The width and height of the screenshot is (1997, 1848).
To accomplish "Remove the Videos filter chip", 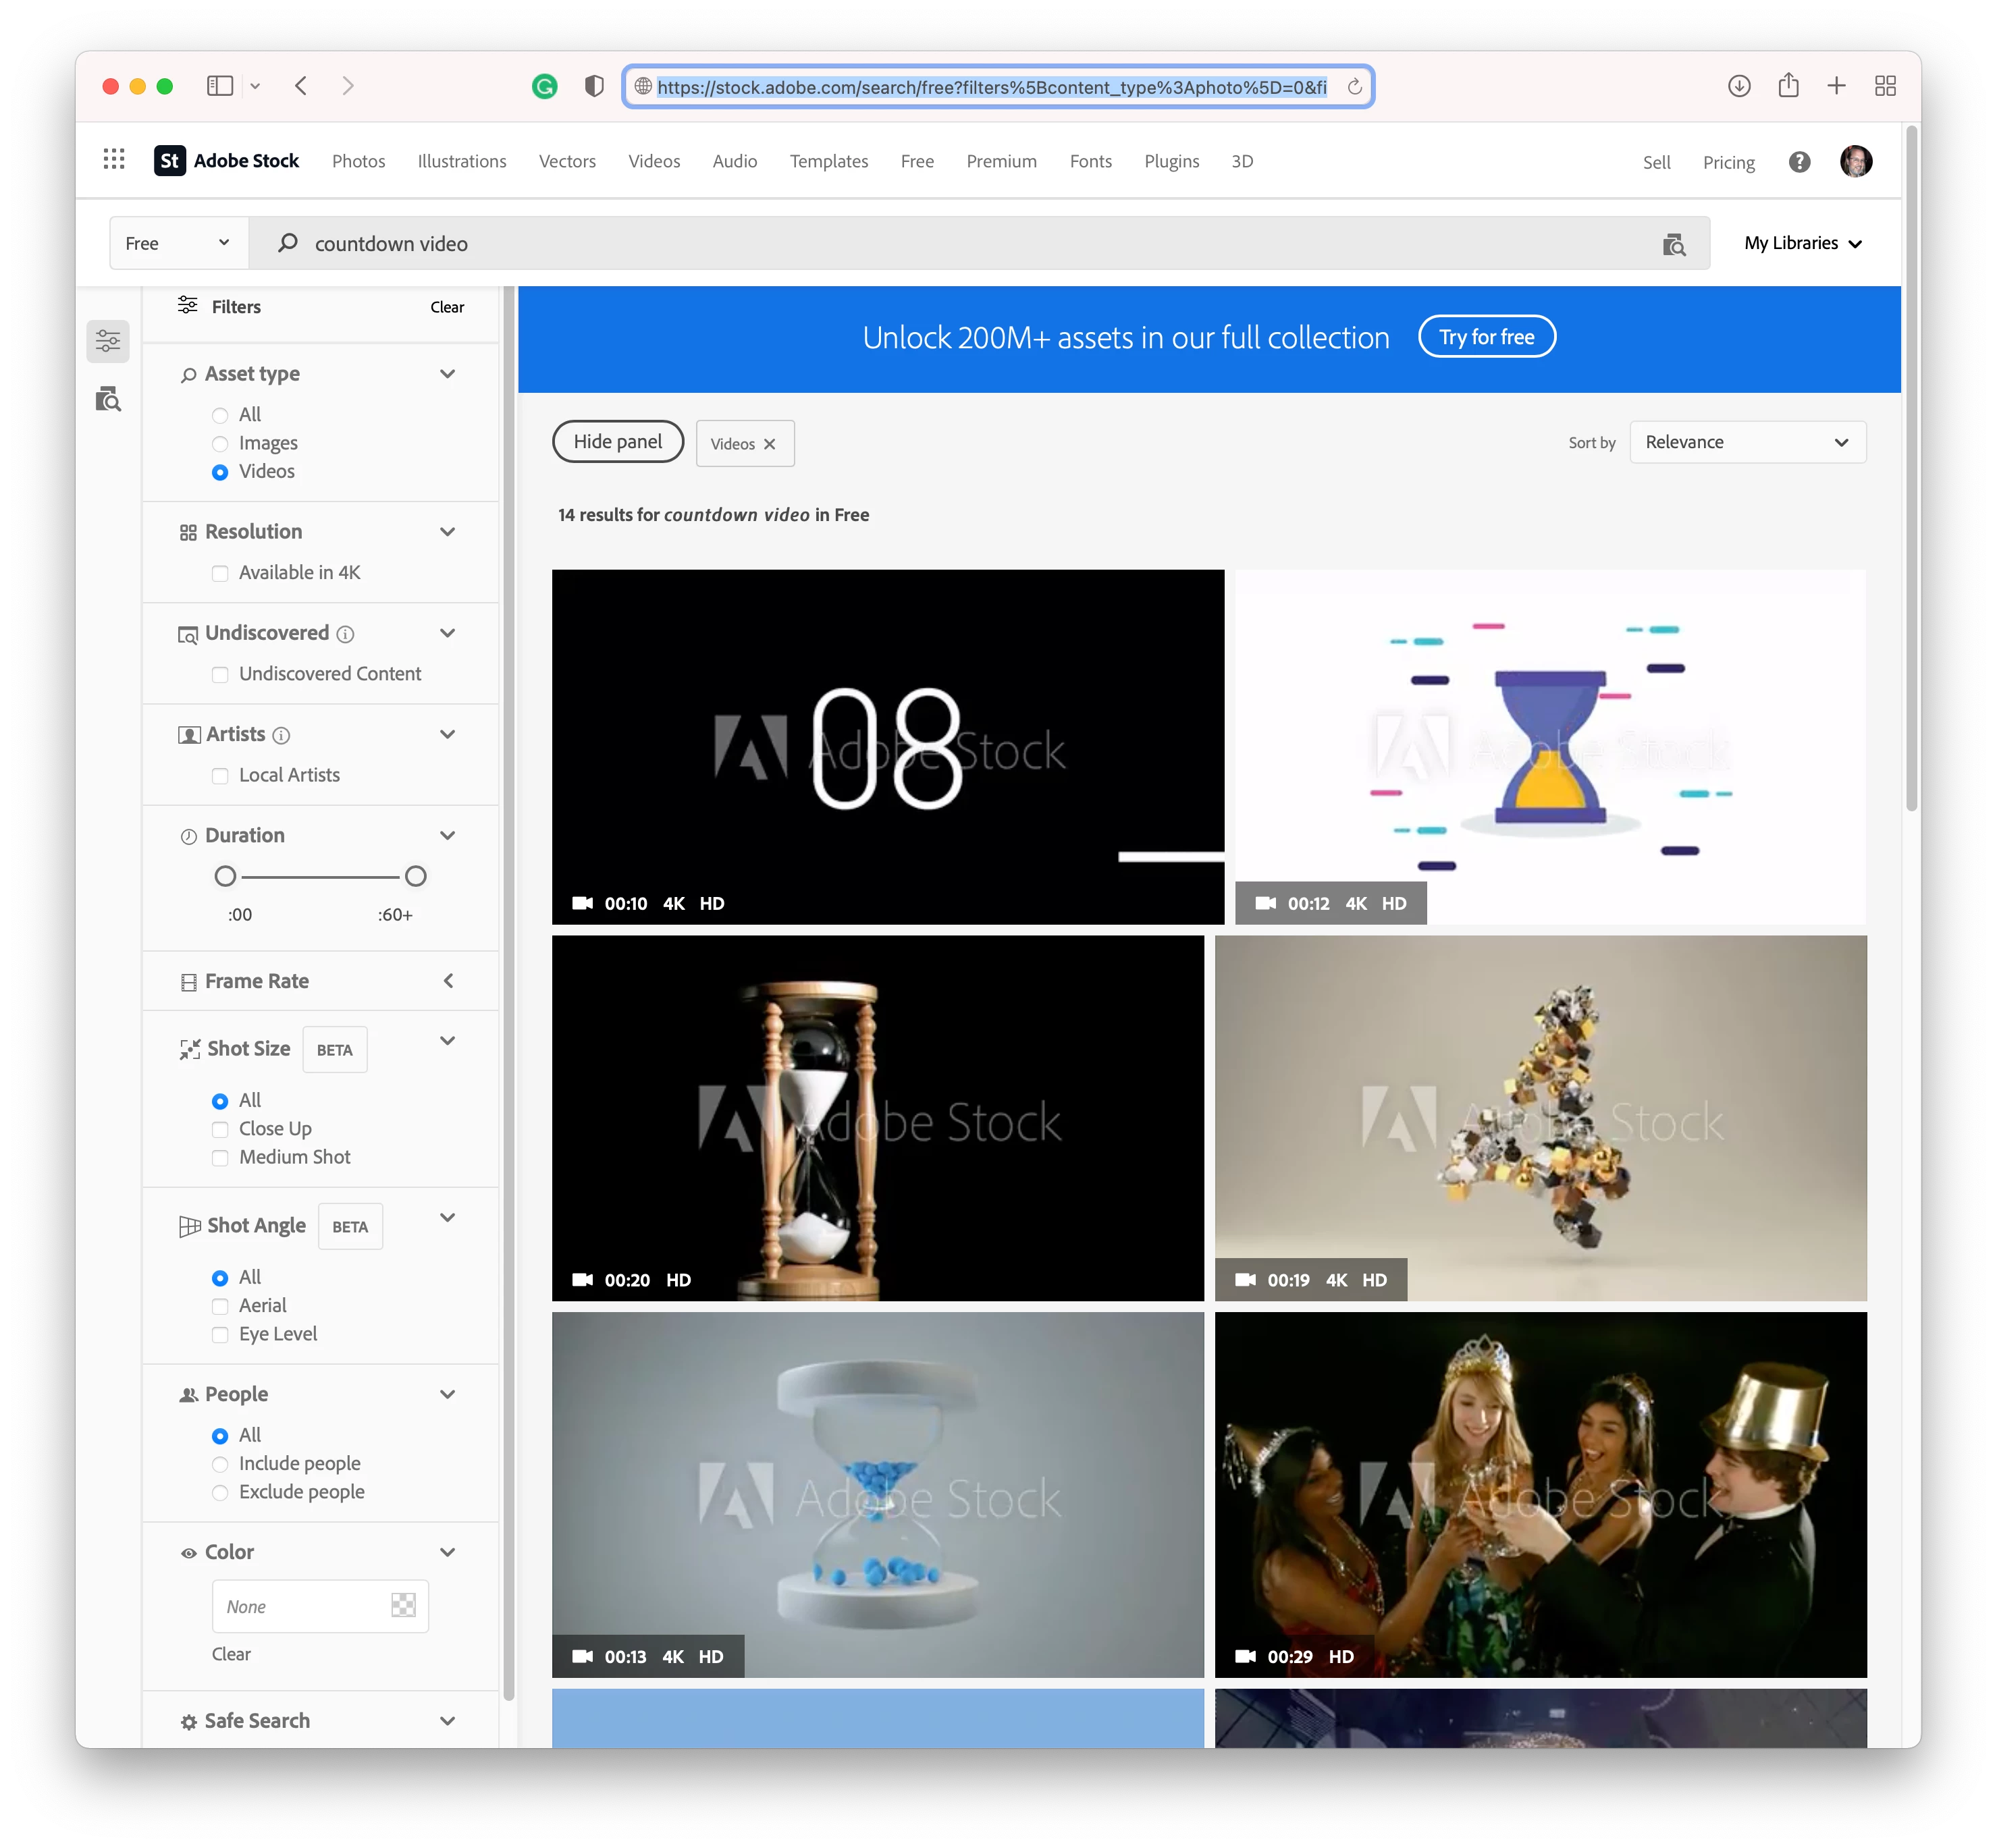I will (769, 444).
